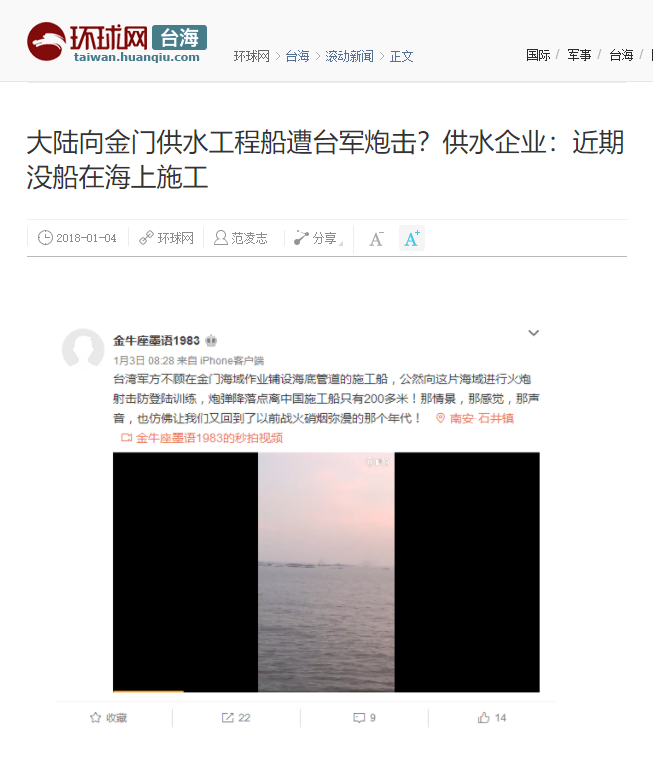The width and height of the screenshot is (653, 757).
Task: Select the 台海 item in top navigation
Action: [x=621, y=55]
